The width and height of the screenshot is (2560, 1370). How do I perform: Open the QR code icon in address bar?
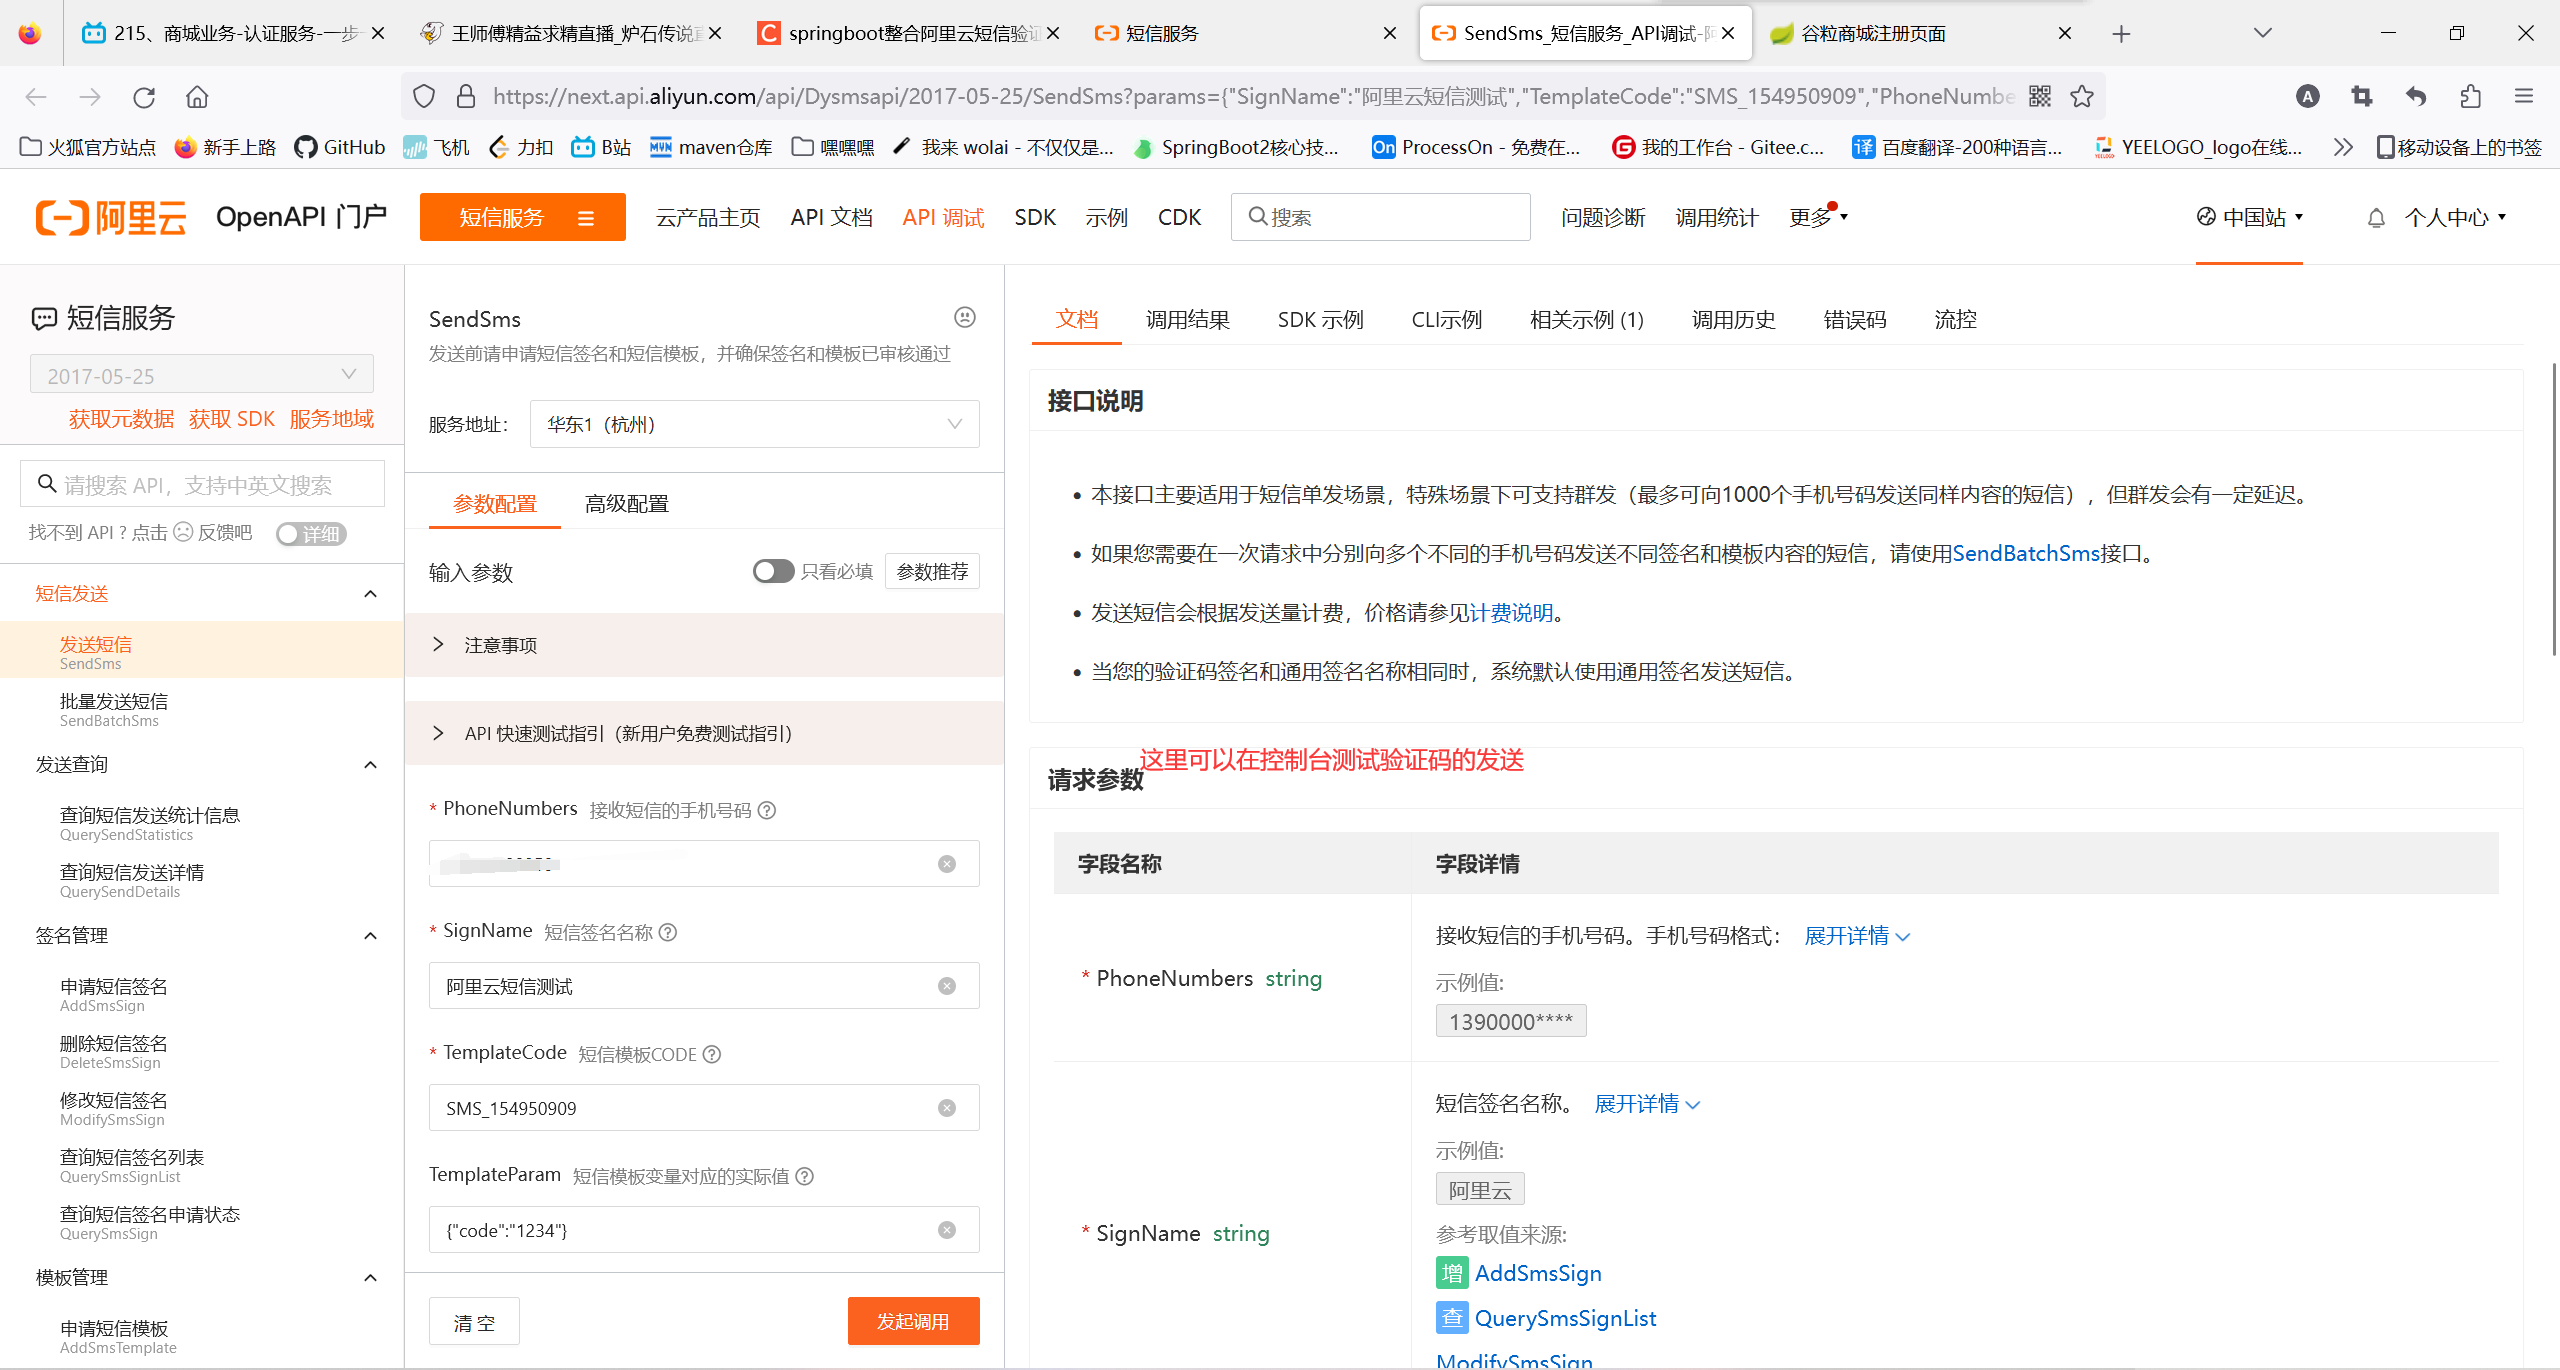click(2039, 96)
